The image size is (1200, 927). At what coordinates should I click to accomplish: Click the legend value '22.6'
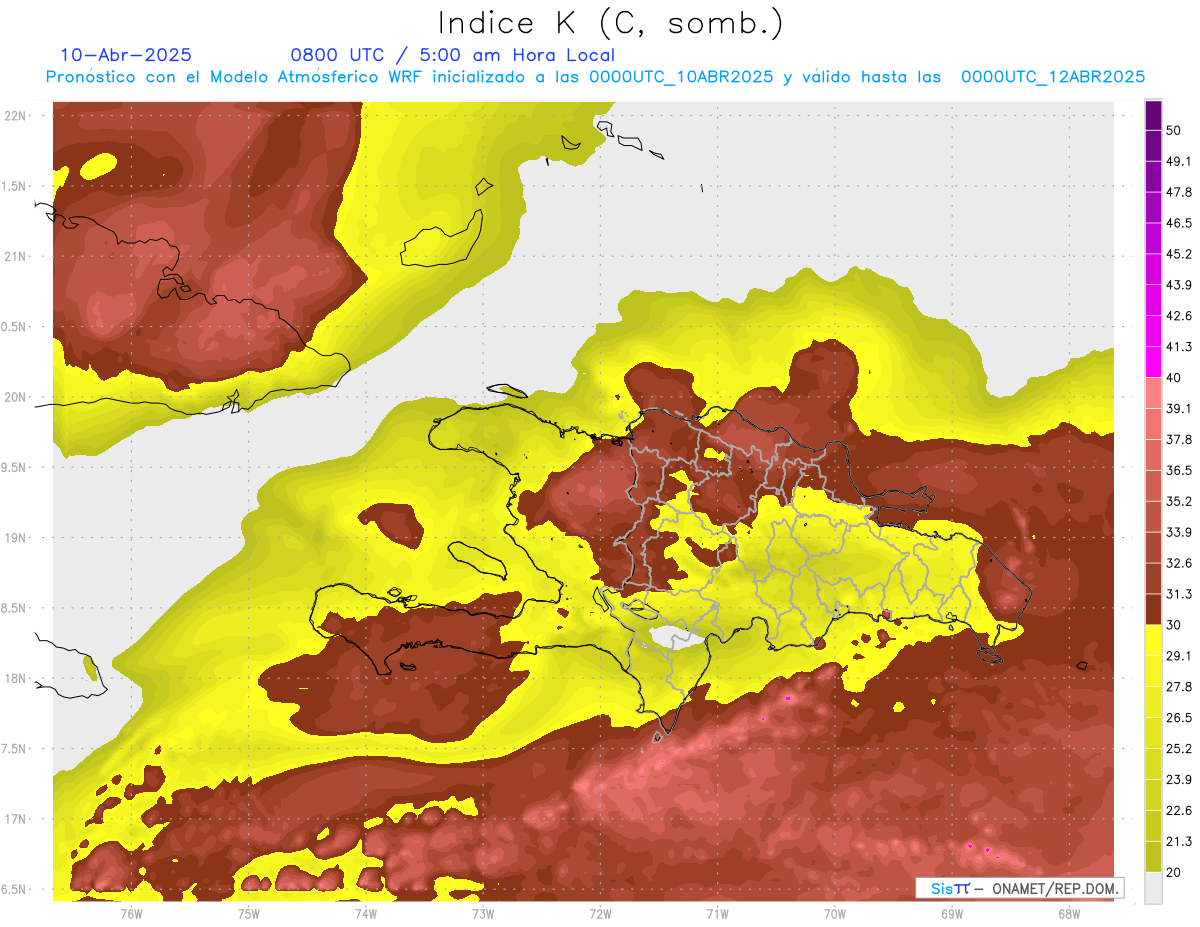click(1179, 810)
